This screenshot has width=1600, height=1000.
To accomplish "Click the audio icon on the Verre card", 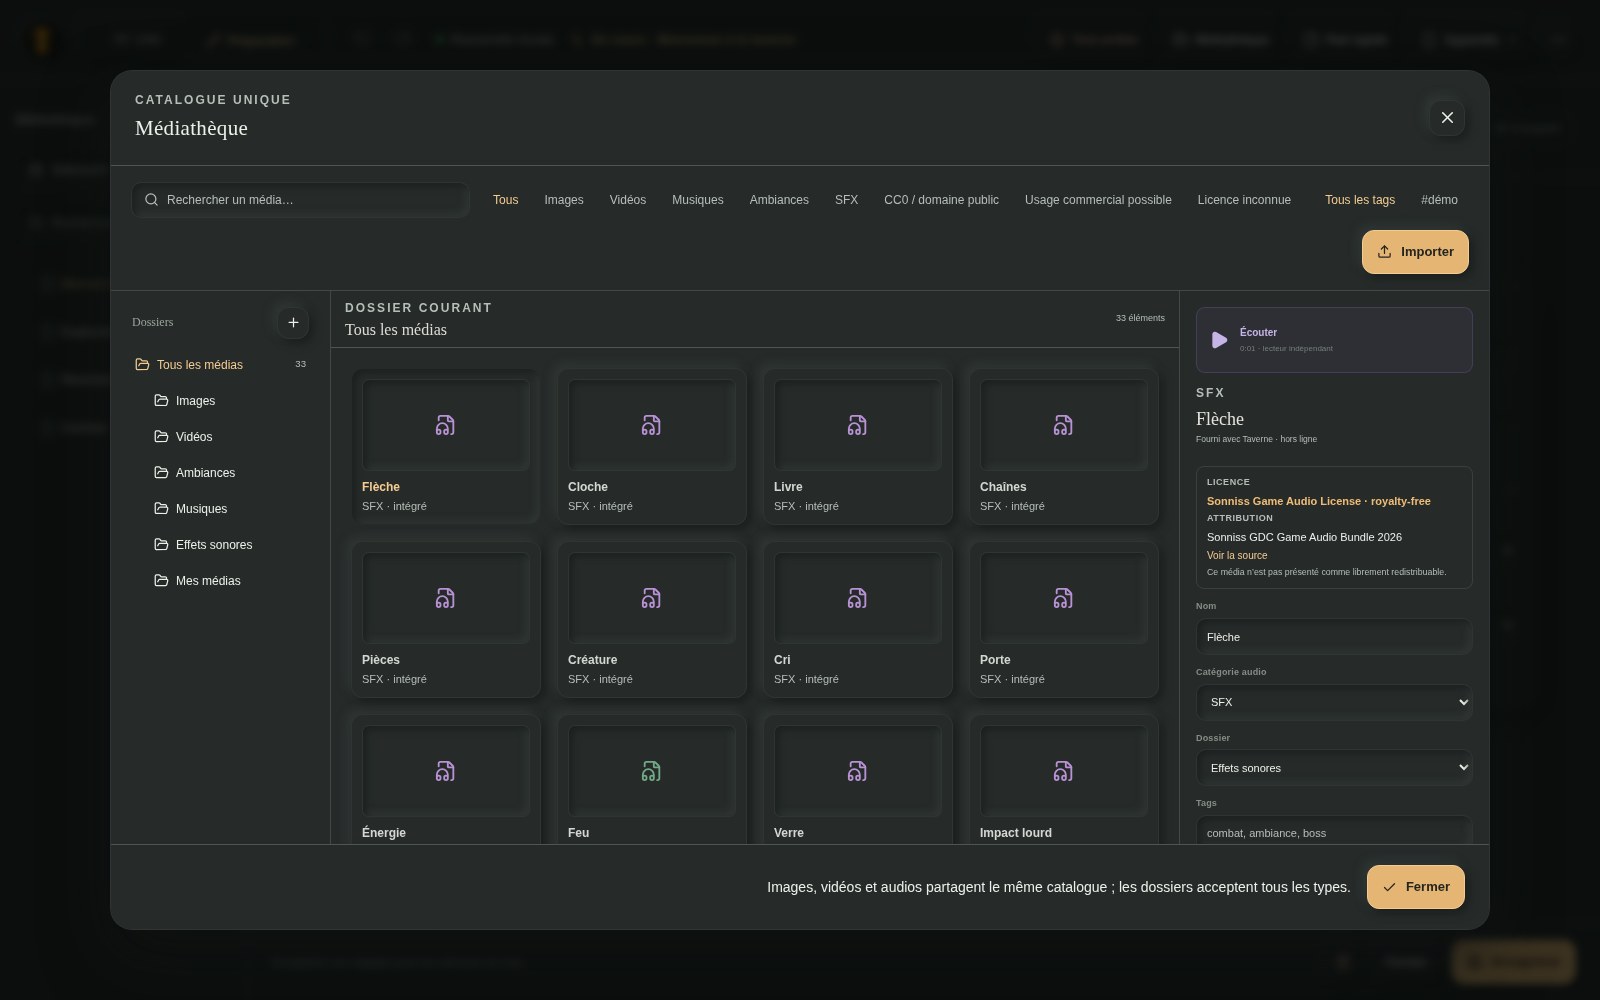I will pos(857,772).
